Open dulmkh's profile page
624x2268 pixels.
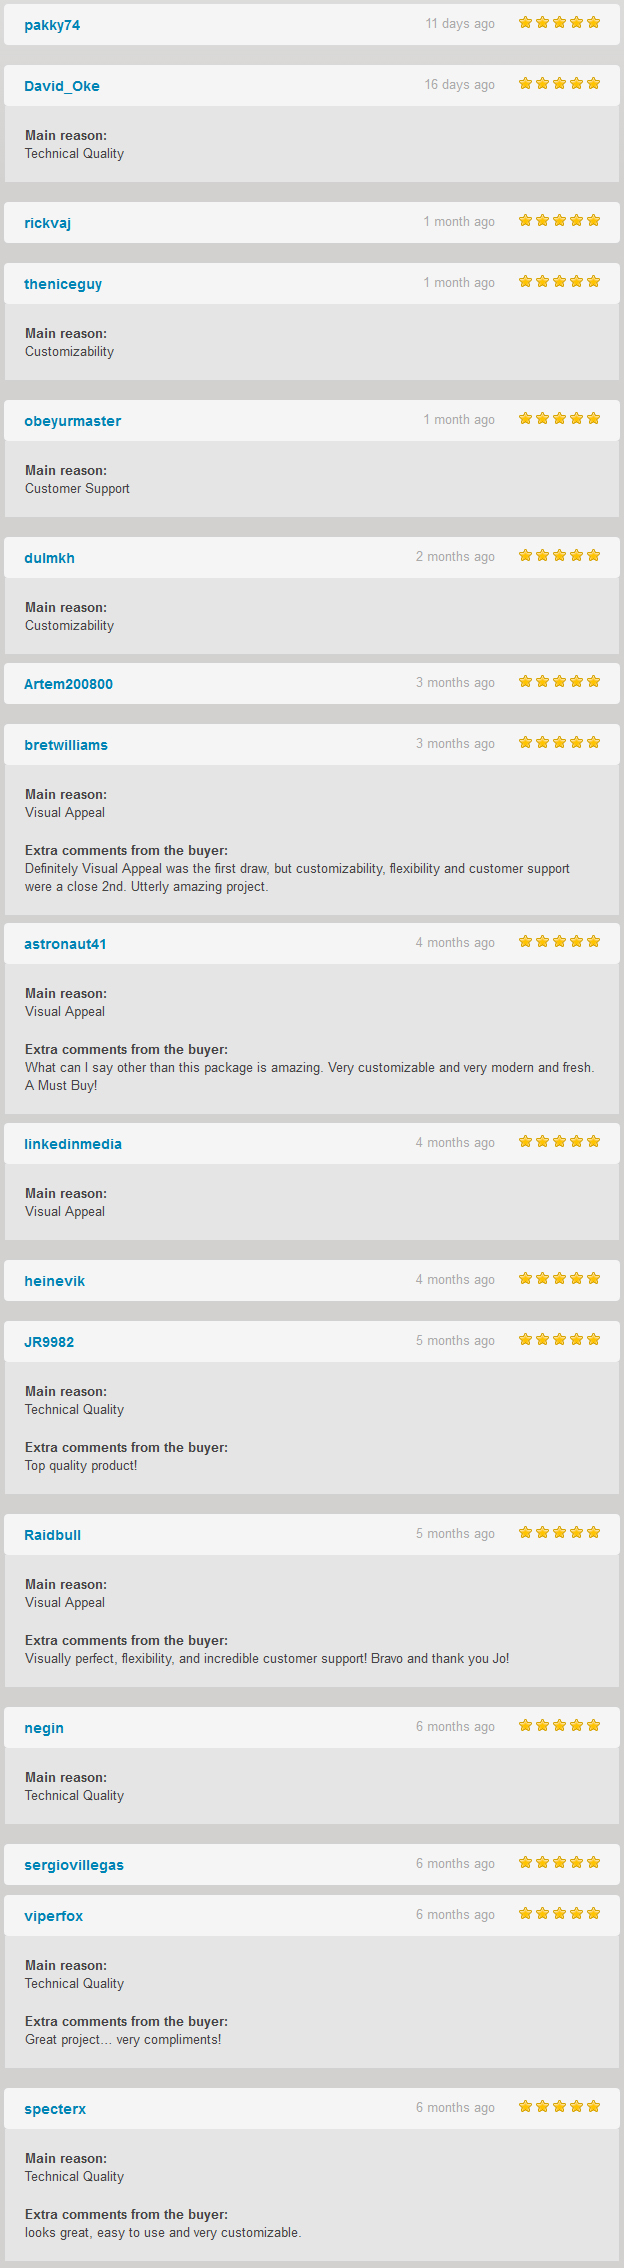tap(49, 558)
